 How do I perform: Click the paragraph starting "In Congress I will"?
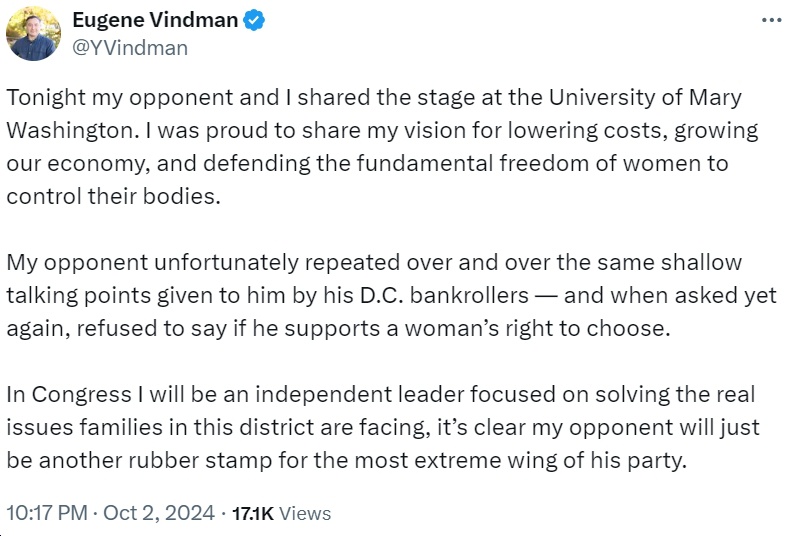[380, 428]
